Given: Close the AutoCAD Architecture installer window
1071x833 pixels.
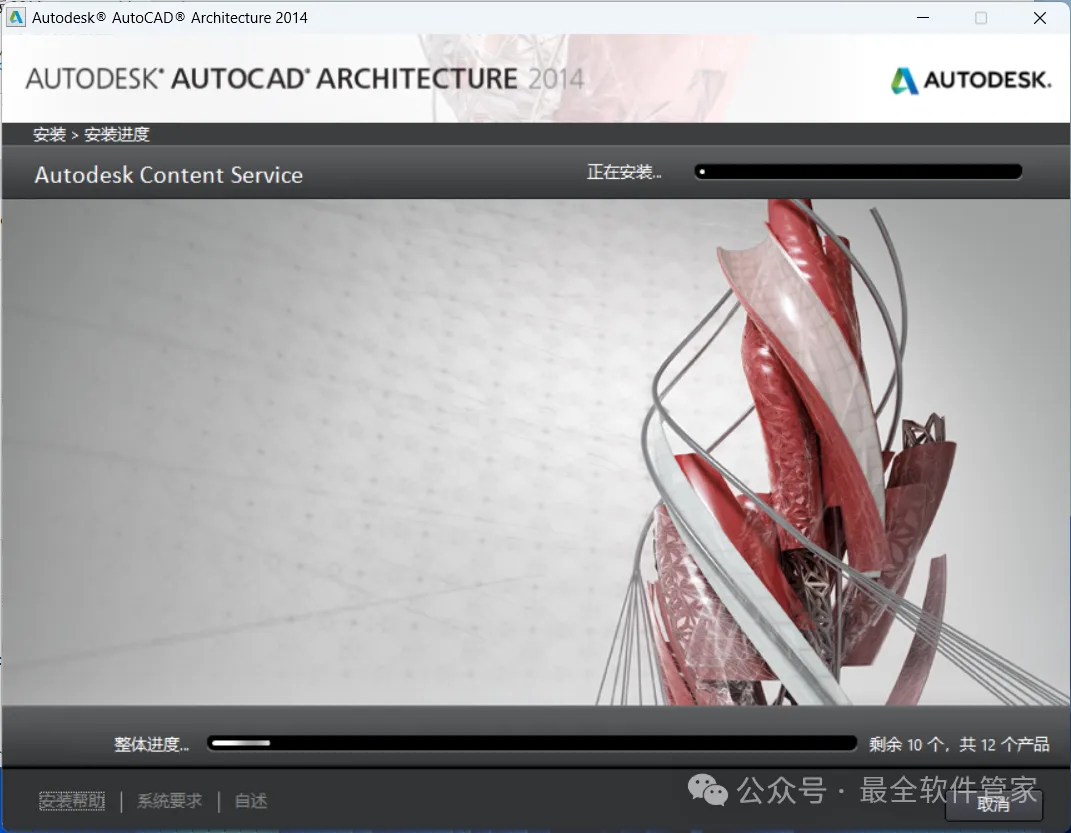Looking at the screenshot, I should 1040,17.
